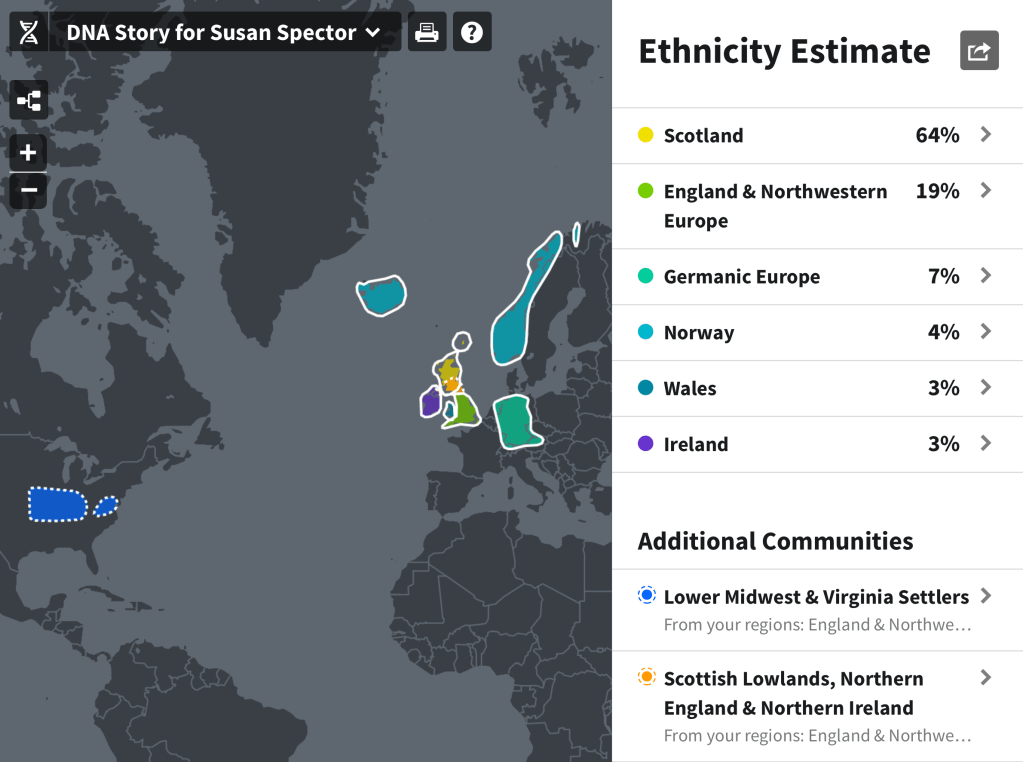Click the yellow Scotland color dot

point(646,135)
